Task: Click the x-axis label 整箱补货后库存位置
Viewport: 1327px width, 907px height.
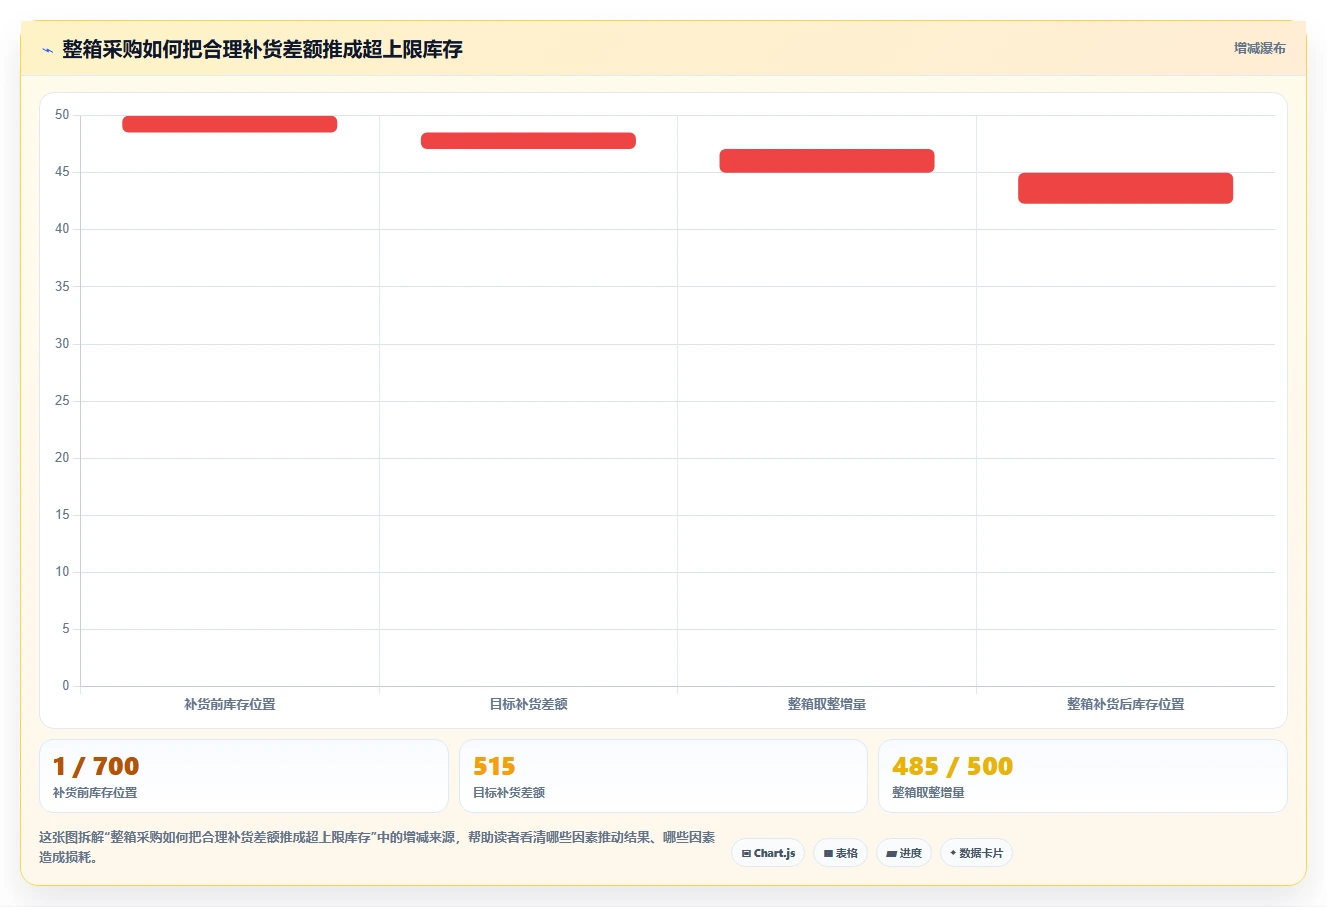Action: click(1125, 704)
